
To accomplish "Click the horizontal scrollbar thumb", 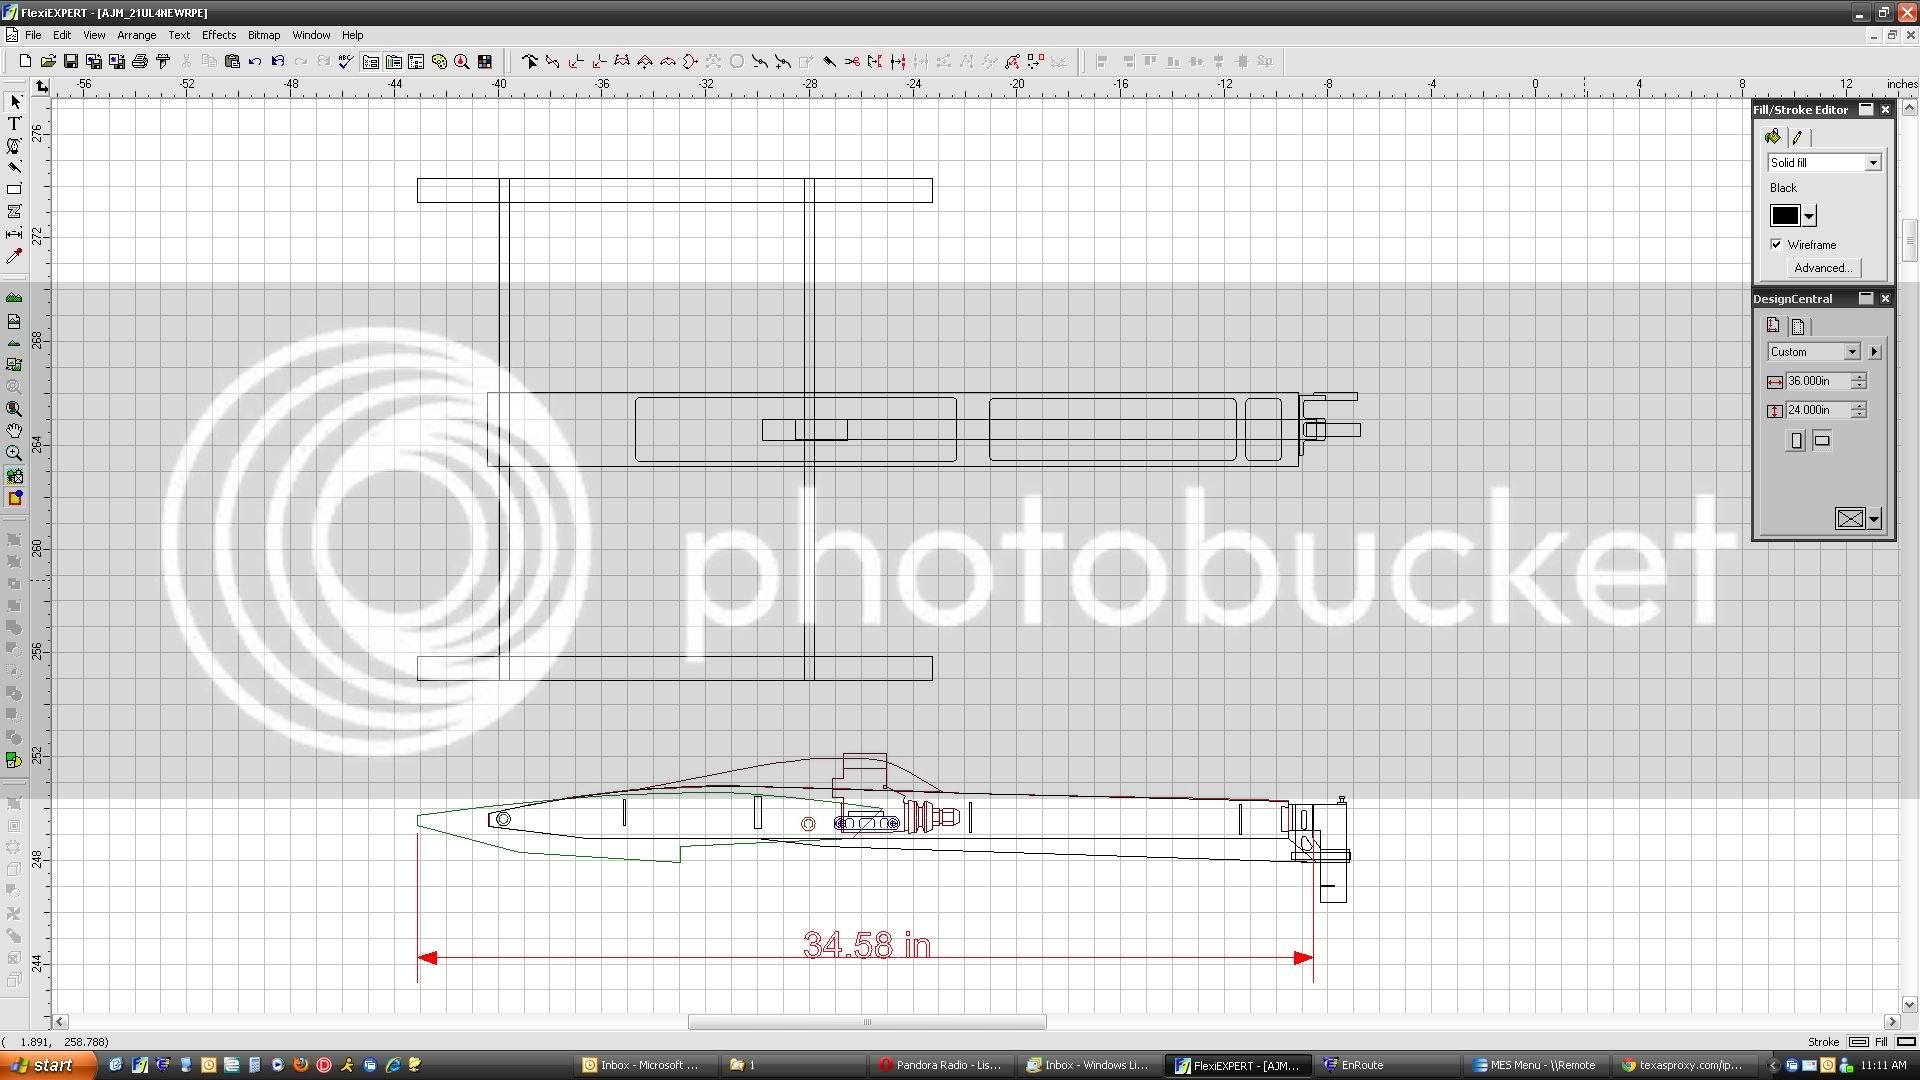I will coord(867,1022).
